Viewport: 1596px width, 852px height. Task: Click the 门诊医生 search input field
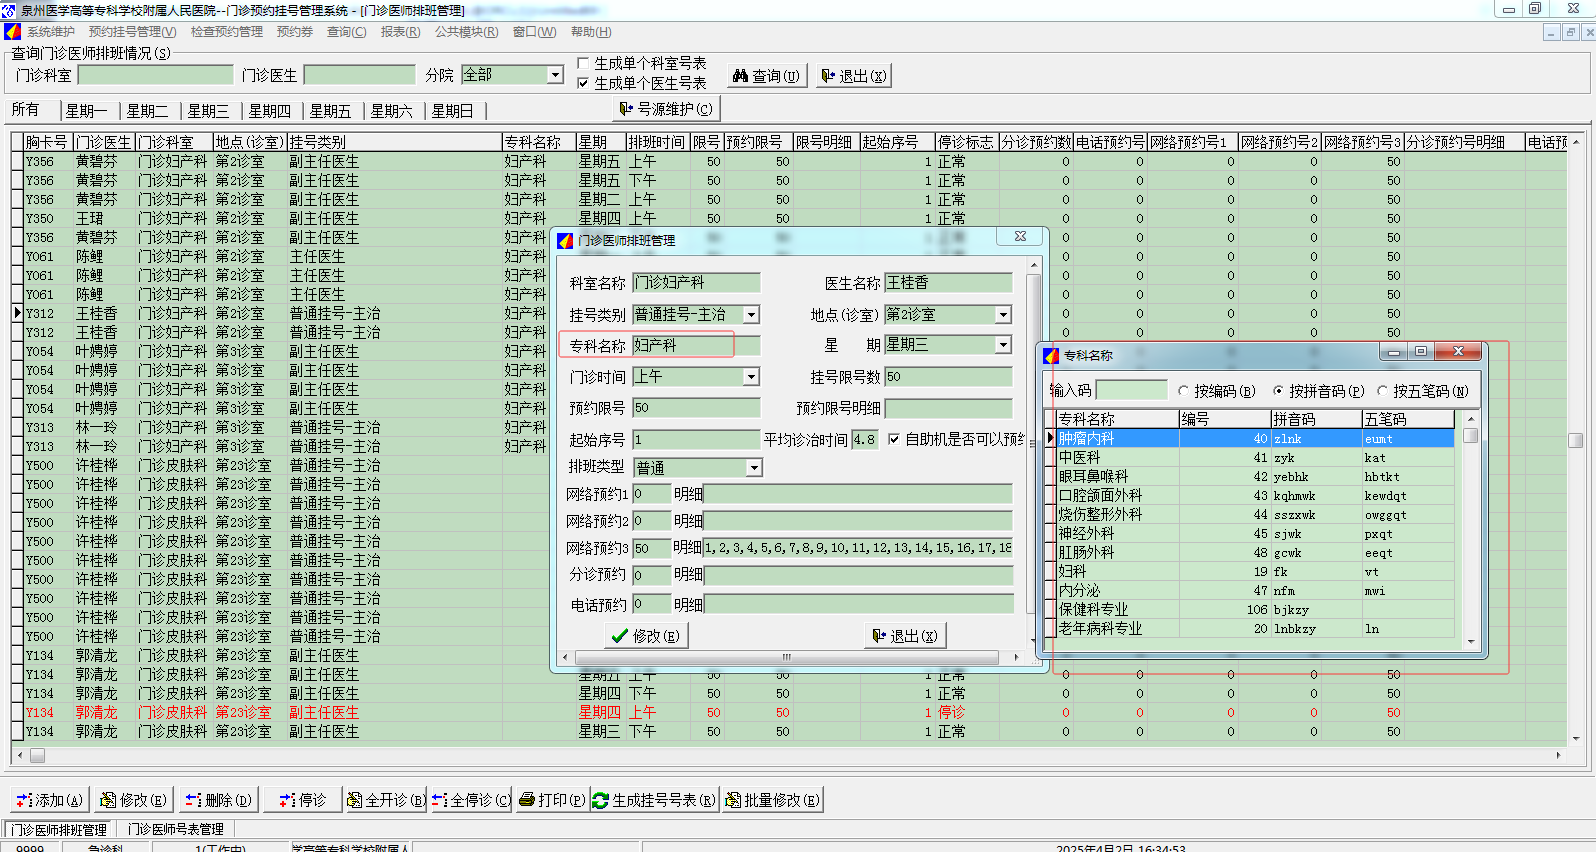pos(359,75)
